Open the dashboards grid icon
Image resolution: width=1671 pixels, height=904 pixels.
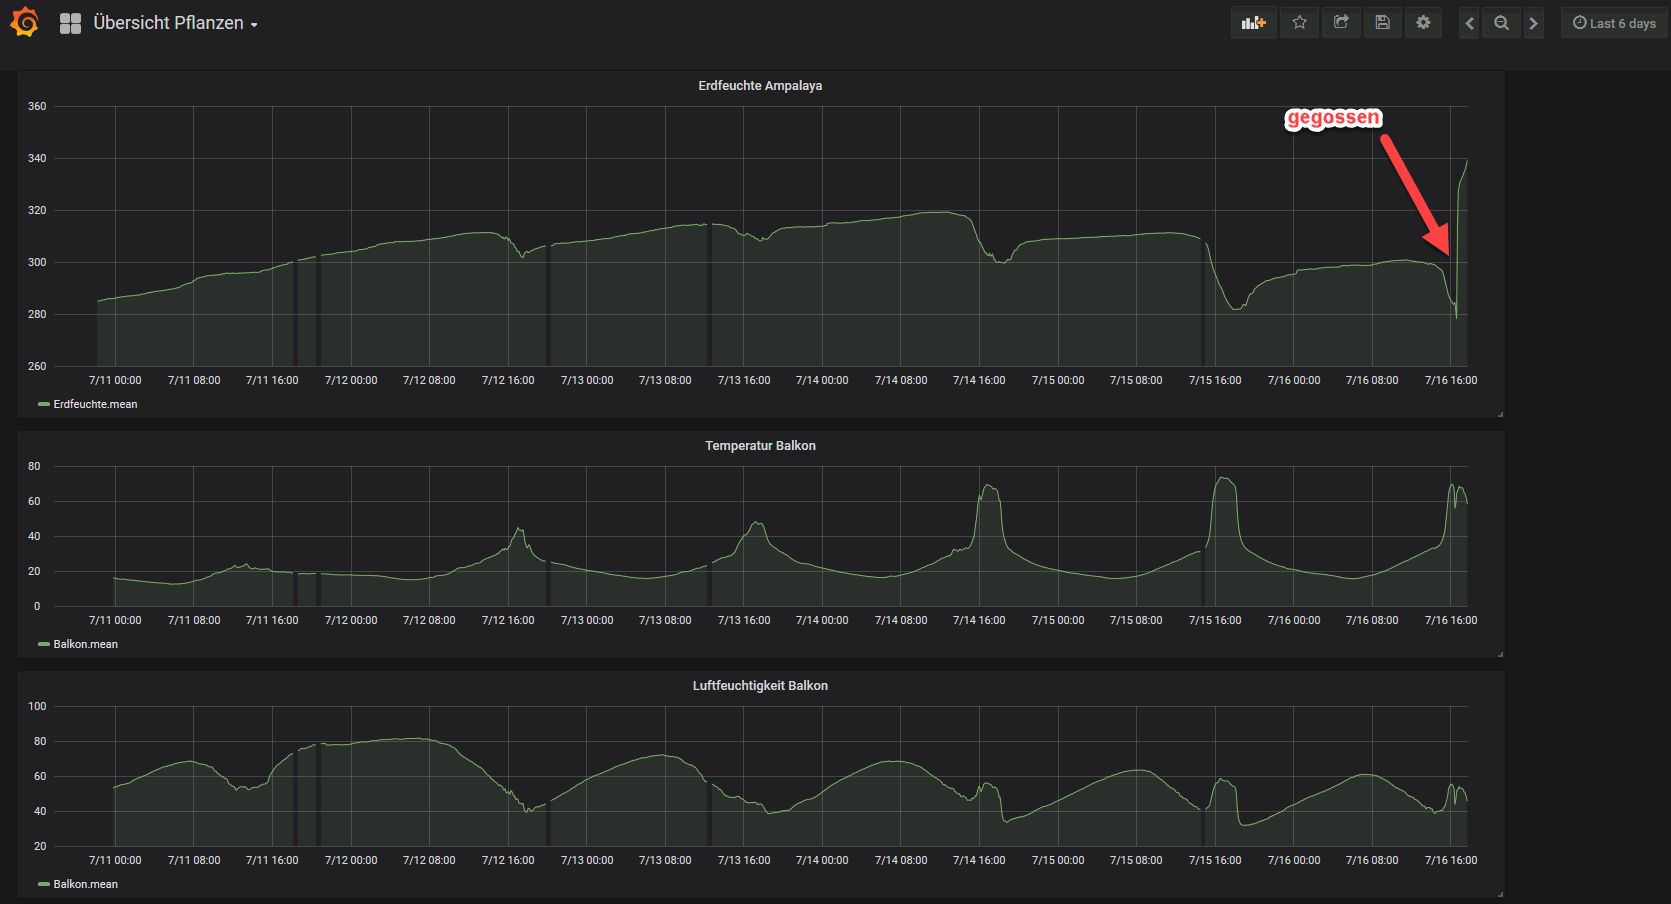[x=70, y=23]
